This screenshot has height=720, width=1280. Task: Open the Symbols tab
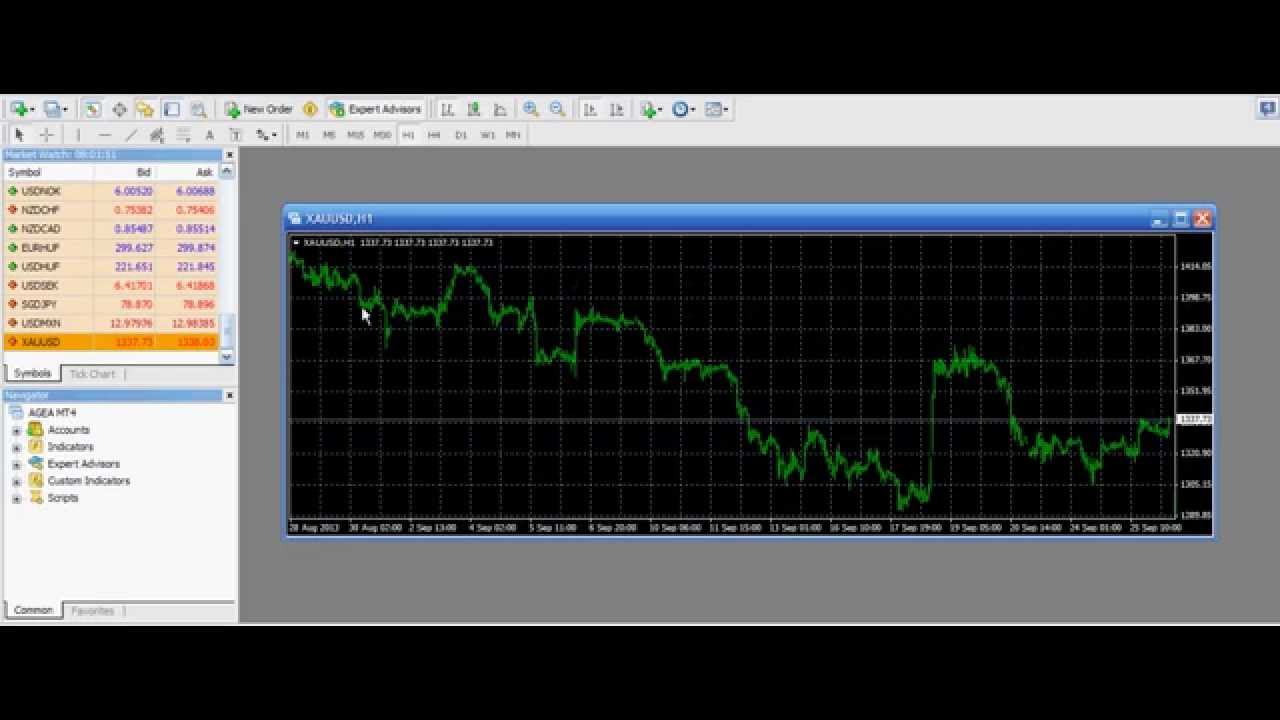coord(32,373)
